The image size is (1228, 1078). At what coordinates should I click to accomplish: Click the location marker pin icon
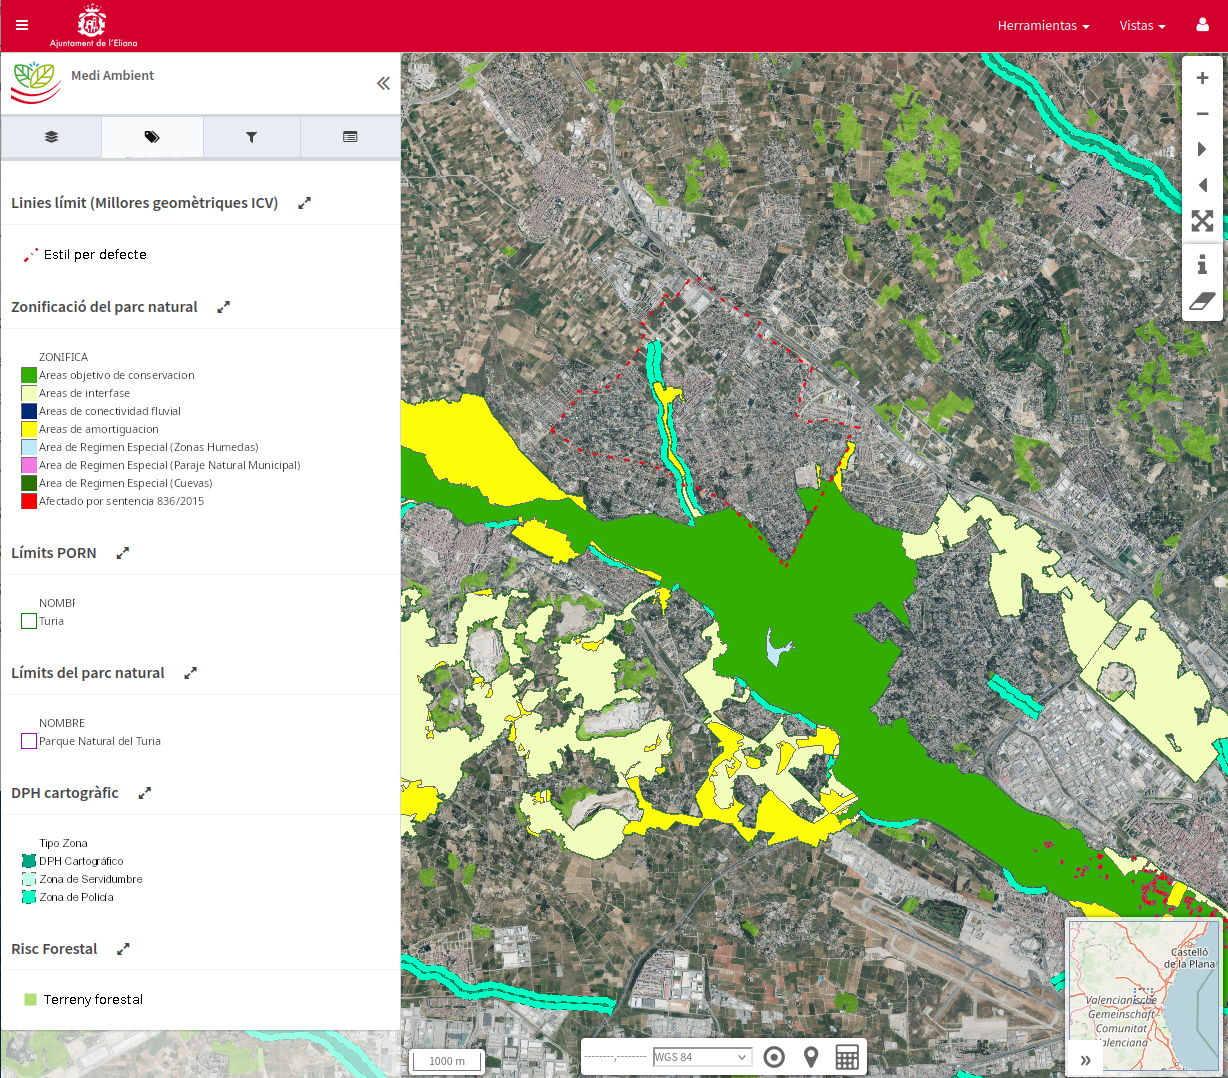811,1057
